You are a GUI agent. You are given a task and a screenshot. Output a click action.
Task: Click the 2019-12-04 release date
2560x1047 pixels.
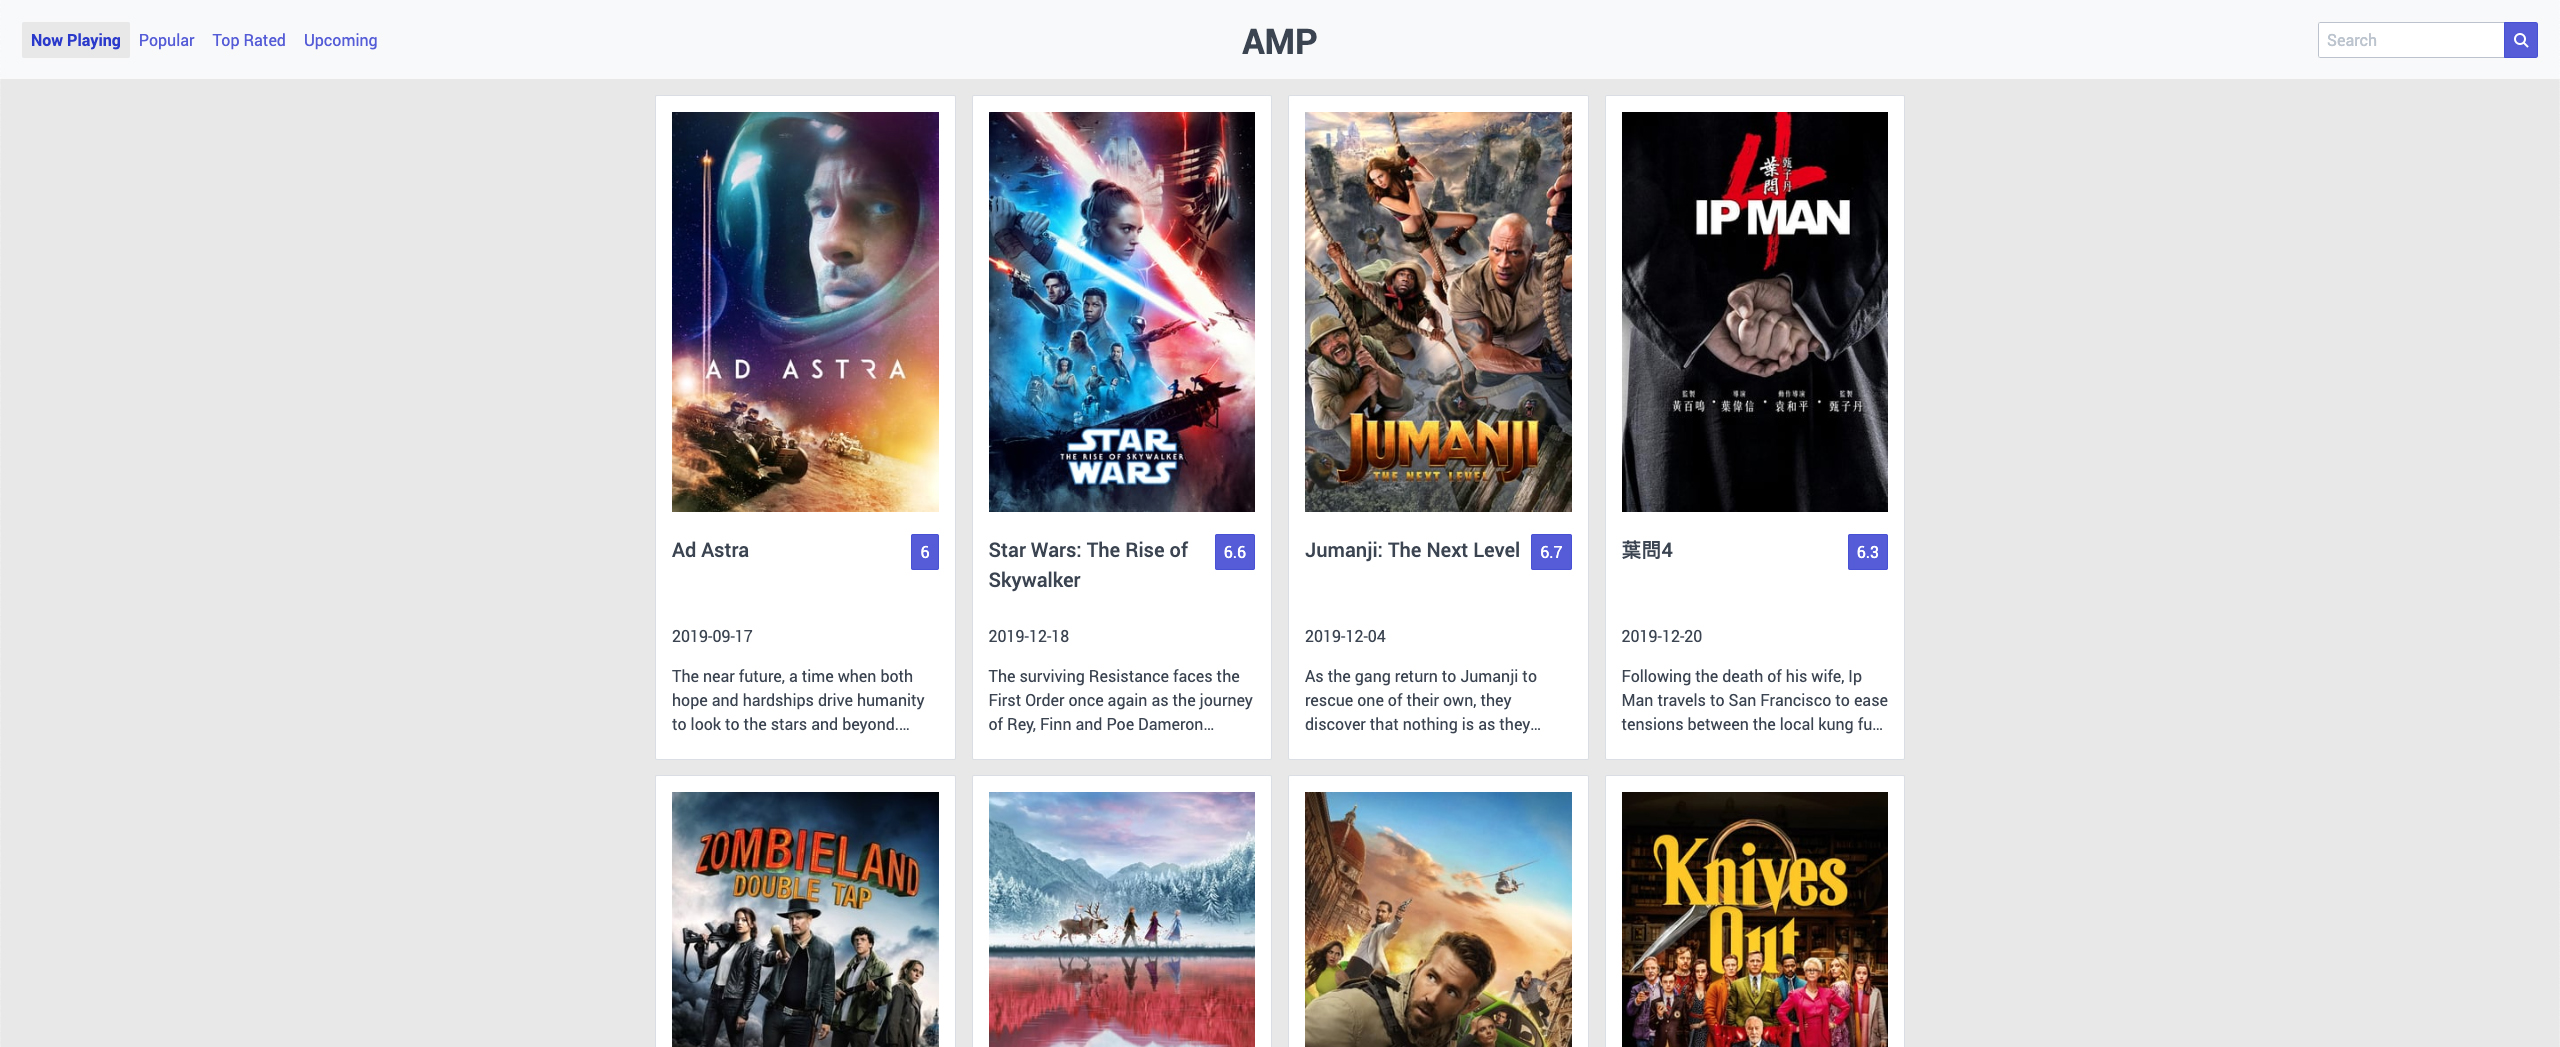pos(1345,636)
